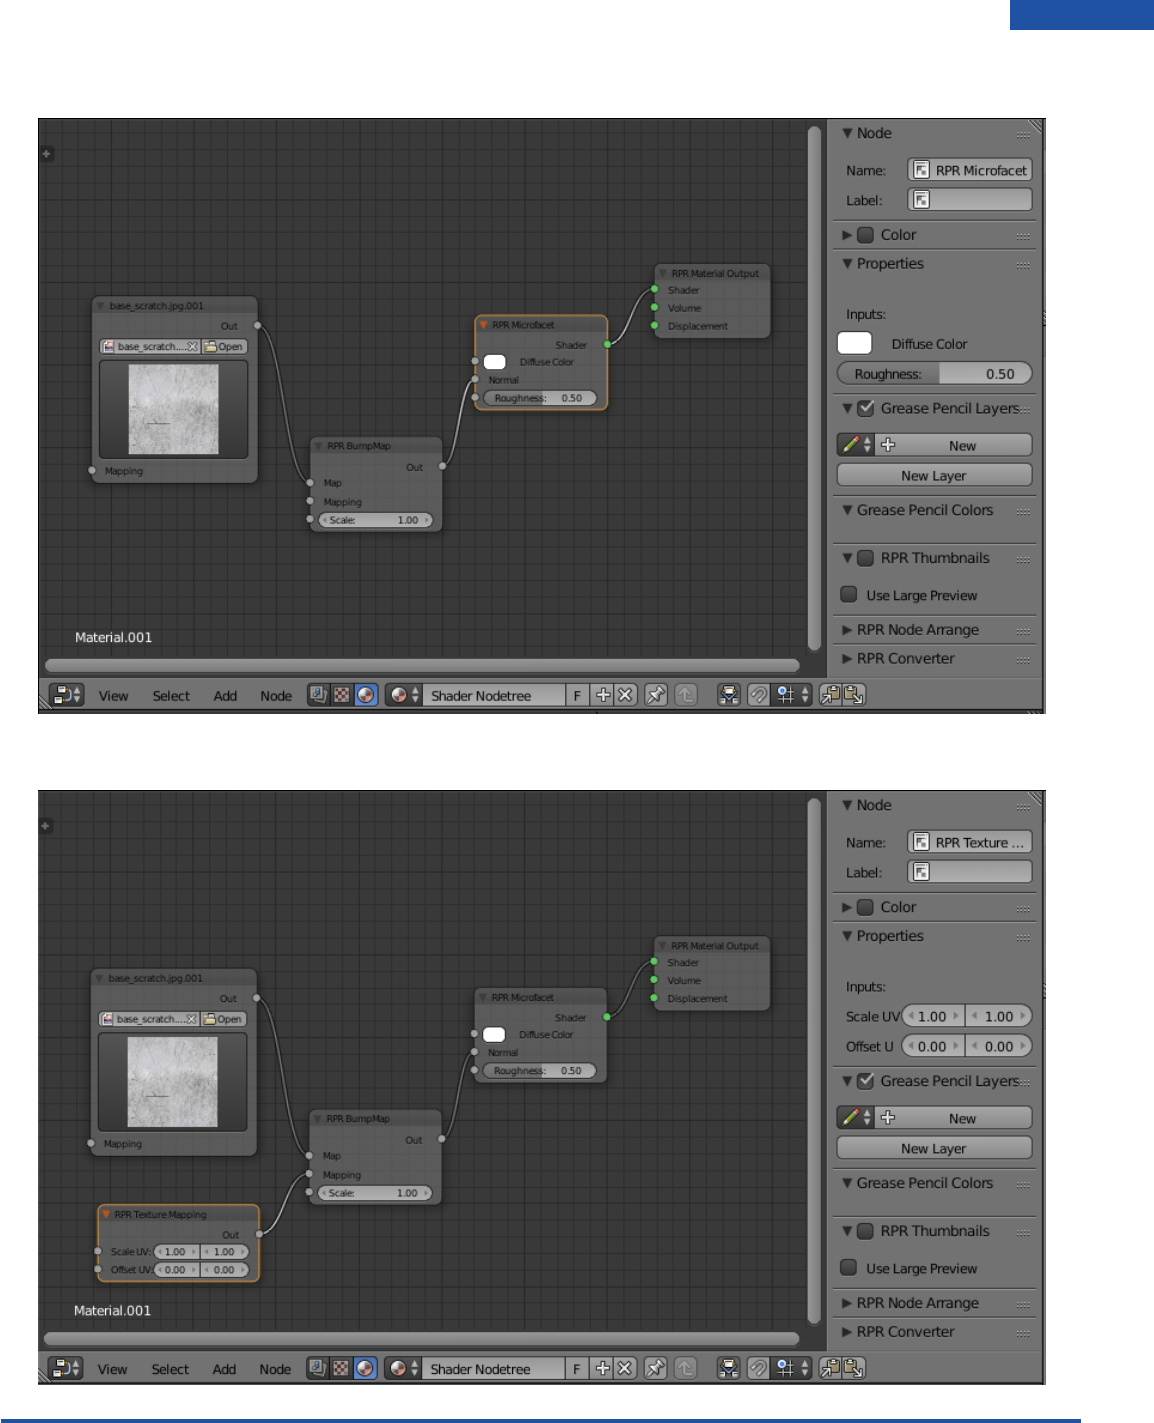Enable Use Large Preview in lower panel

tap(849, 1267)
